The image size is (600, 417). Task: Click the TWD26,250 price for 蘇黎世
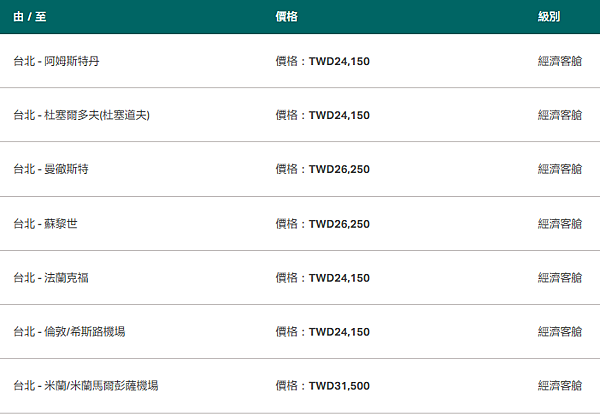tap(339, 224)
